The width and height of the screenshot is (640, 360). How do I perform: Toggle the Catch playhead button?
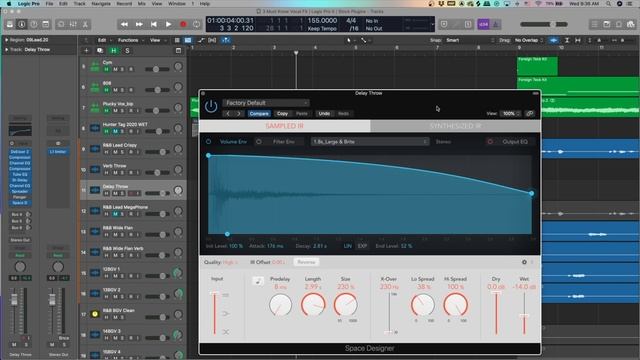tap(225, 40)
